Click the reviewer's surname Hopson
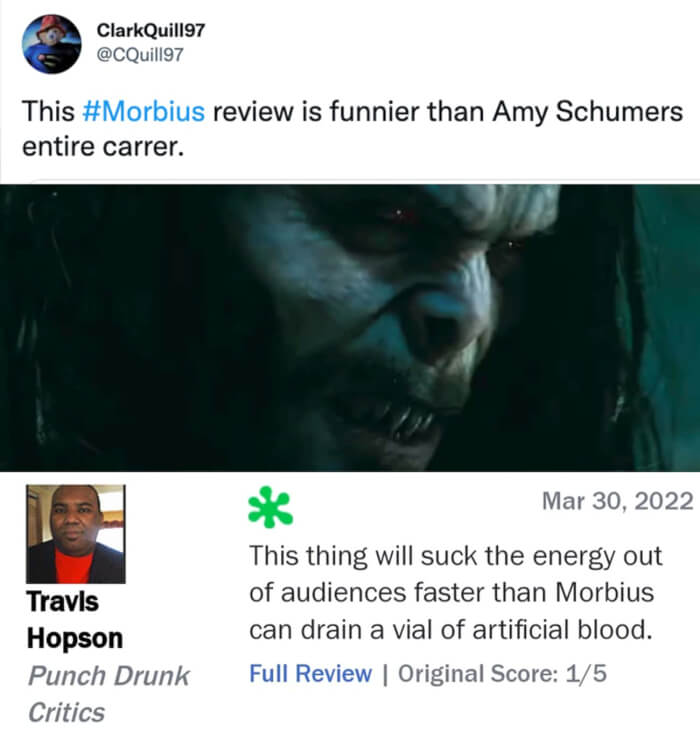This screenshot has width=700, height=730. pos(75,638)
